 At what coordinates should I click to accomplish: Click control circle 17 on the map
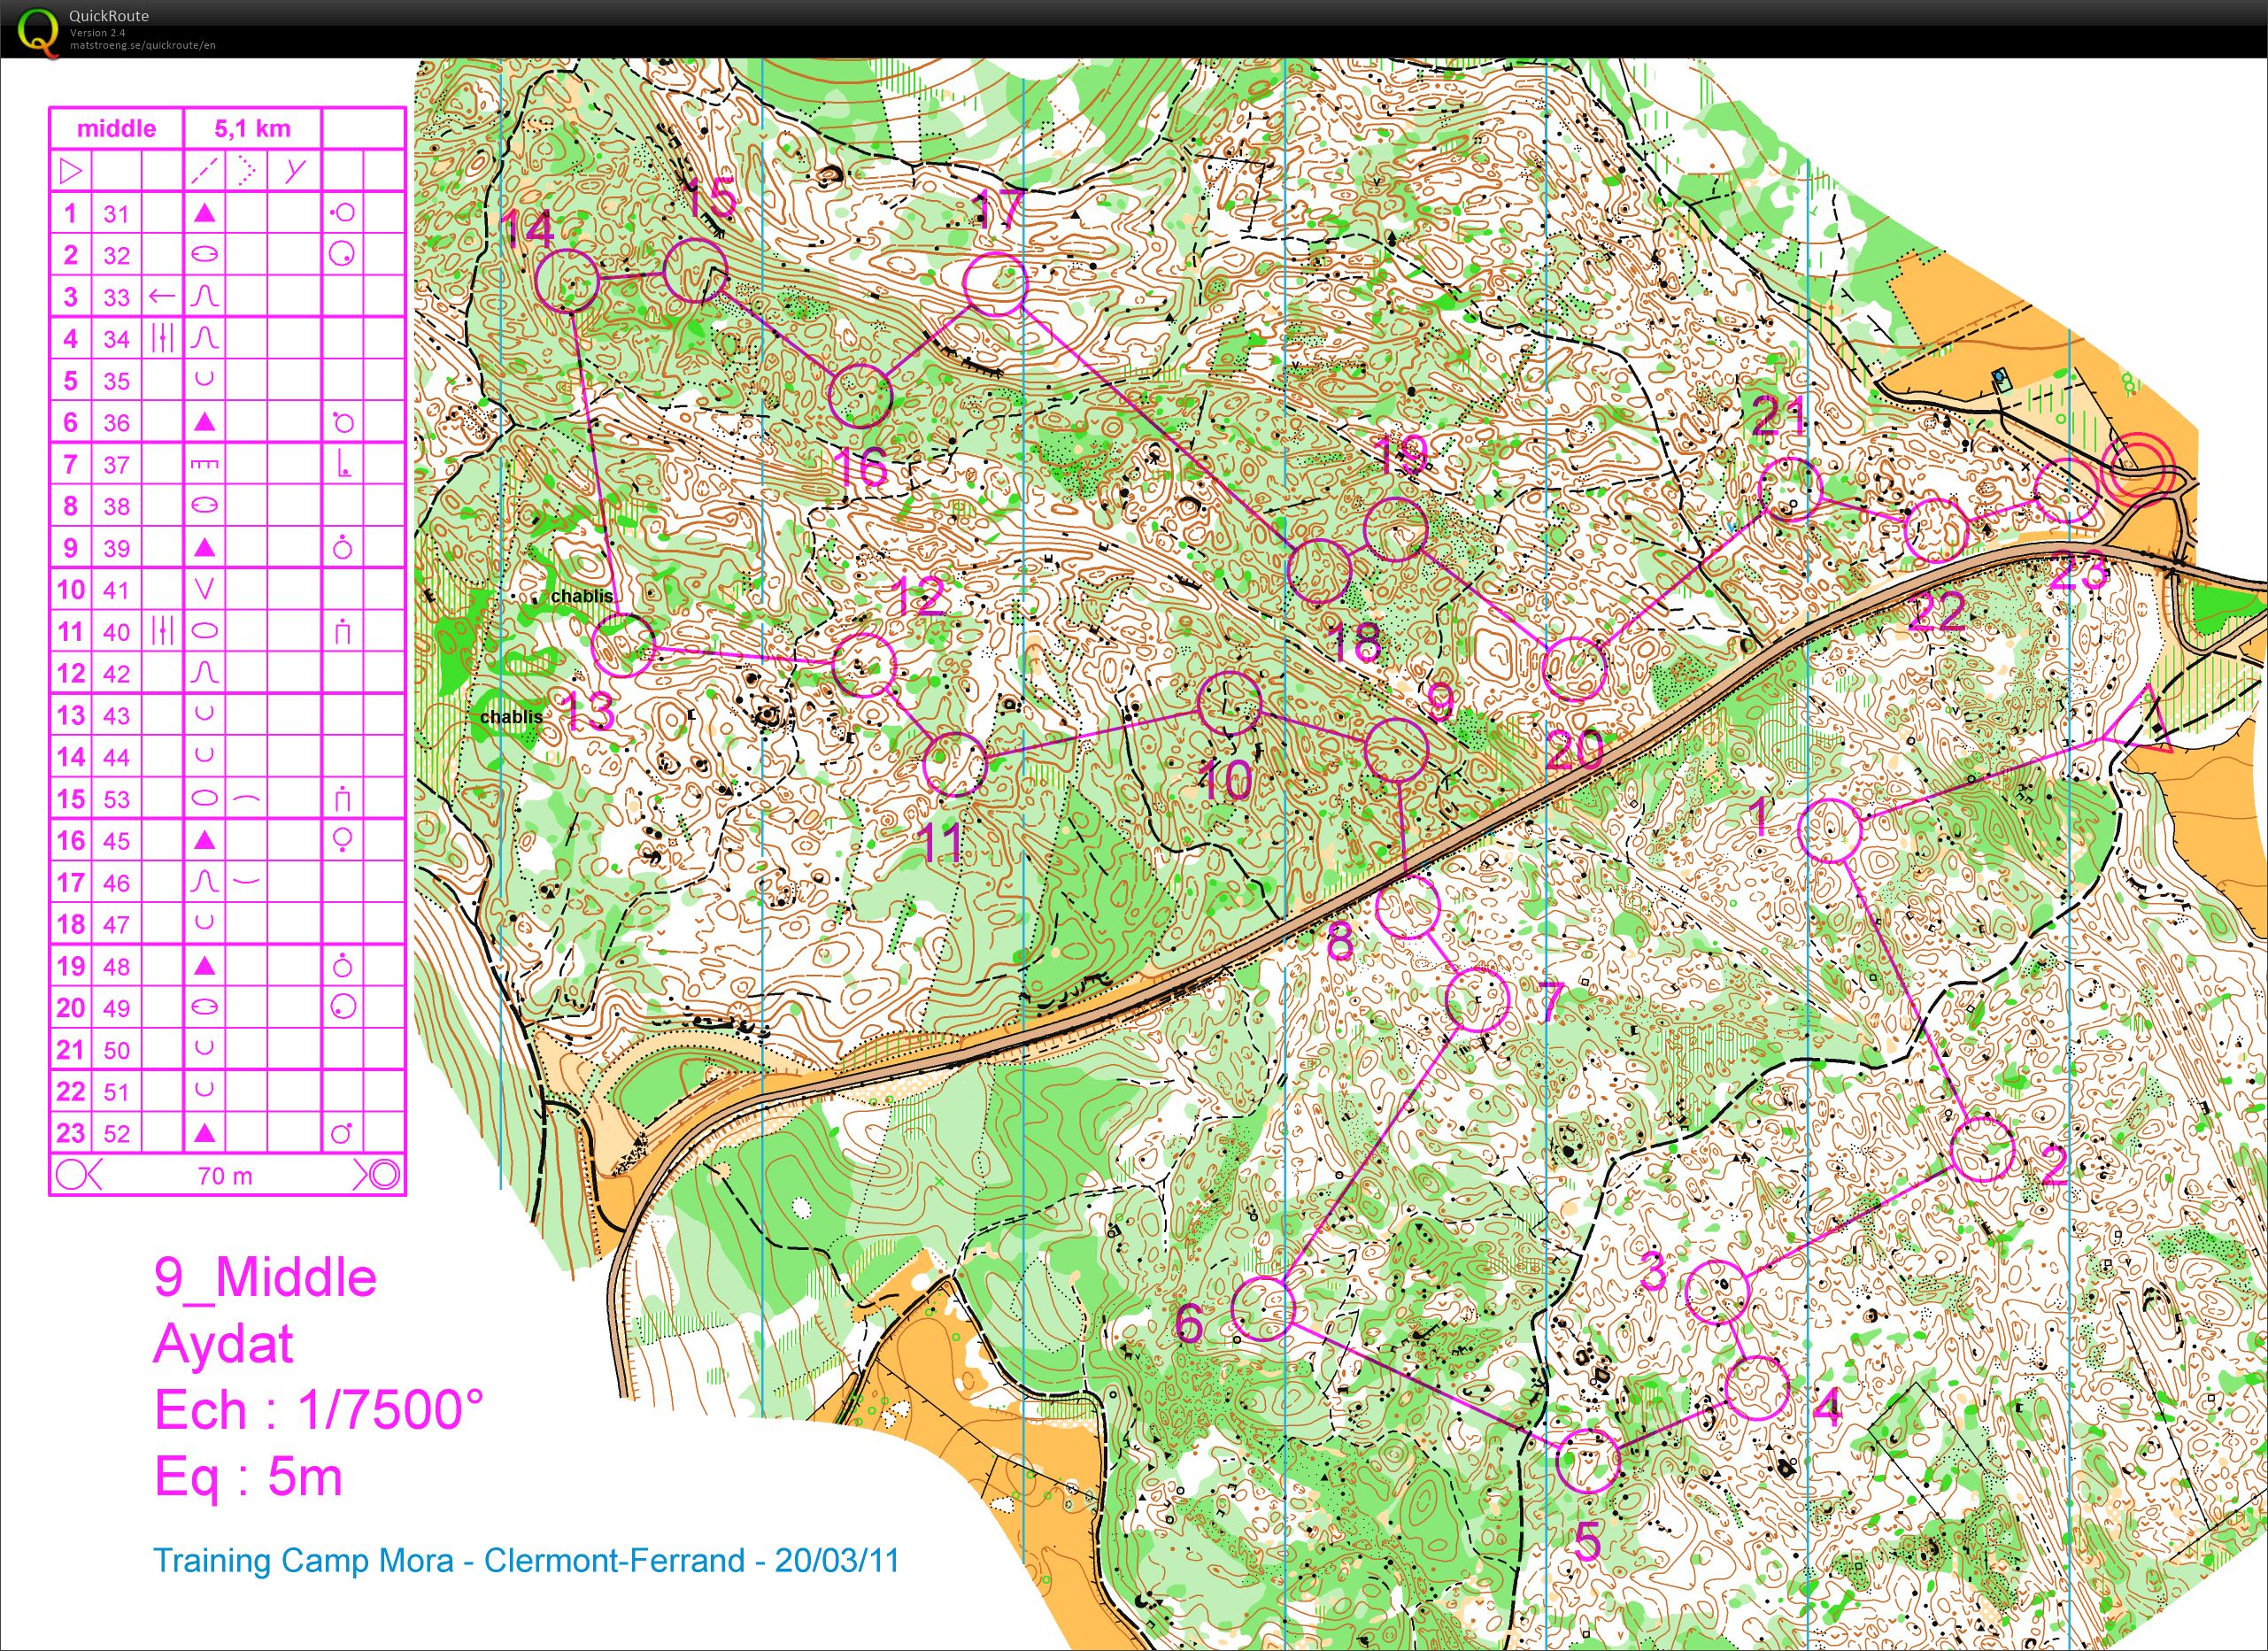995,284
